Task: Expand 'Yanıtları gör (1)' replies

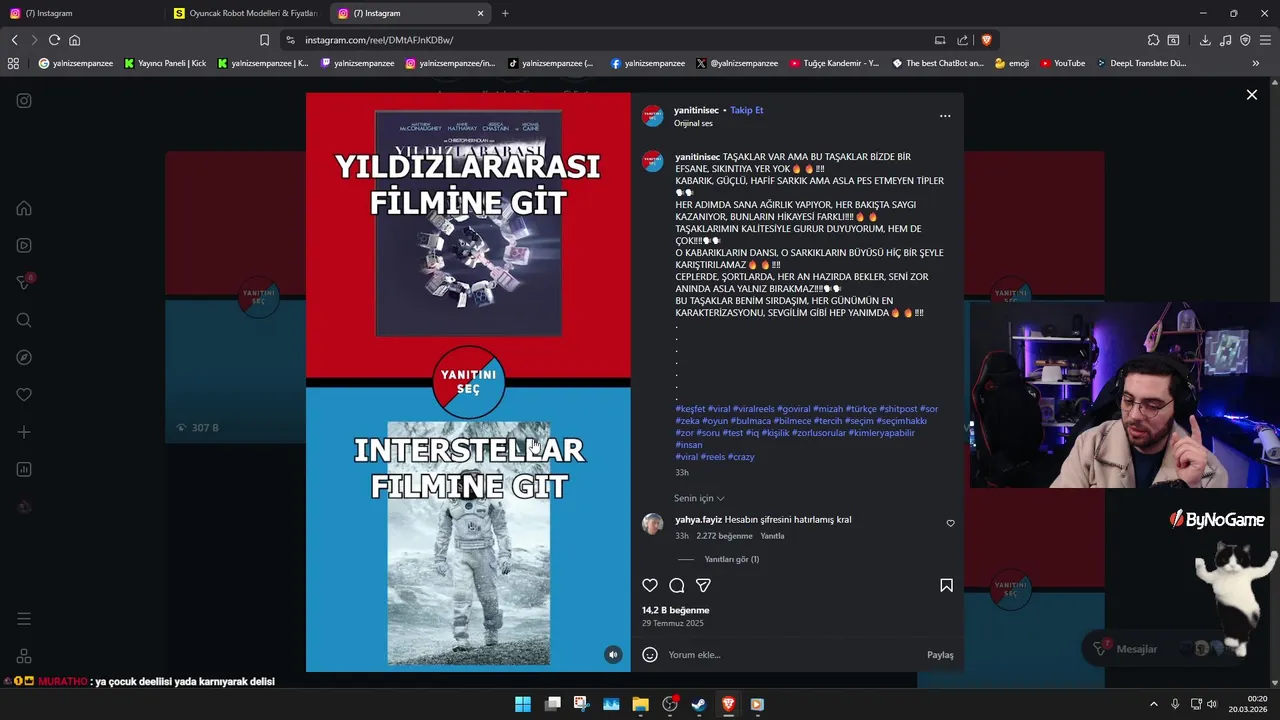Action: (x=732, y=559)
